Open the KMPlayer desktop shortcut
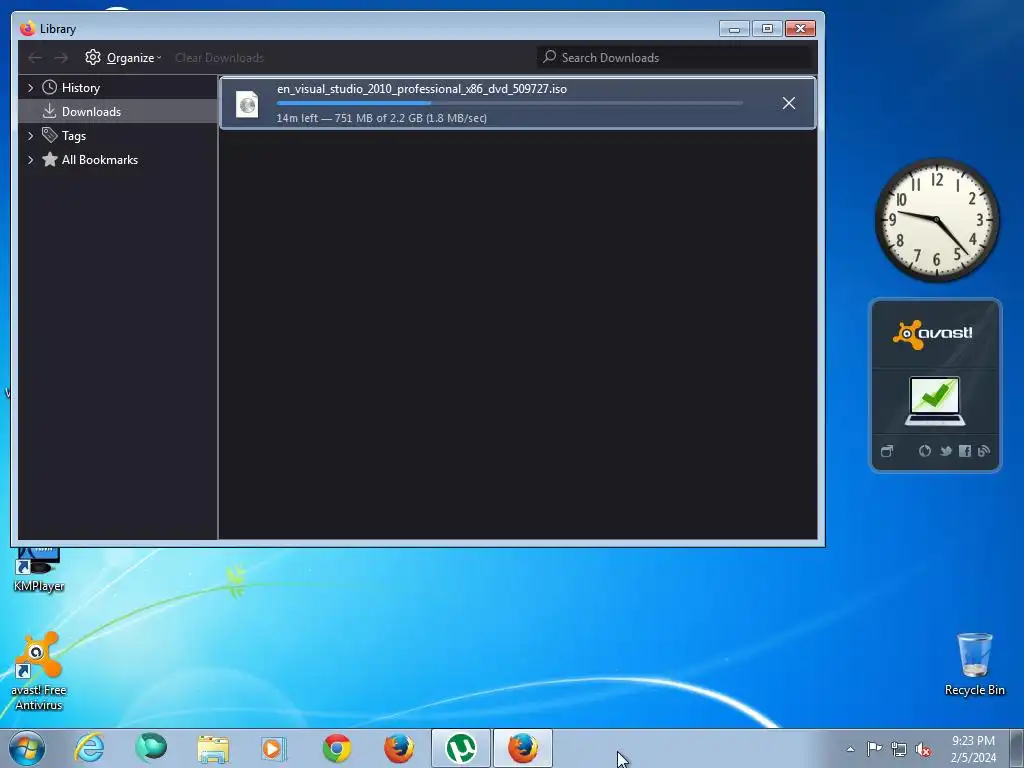The width and height of the screenshot is (1024, 768). (x=39, y=571)
